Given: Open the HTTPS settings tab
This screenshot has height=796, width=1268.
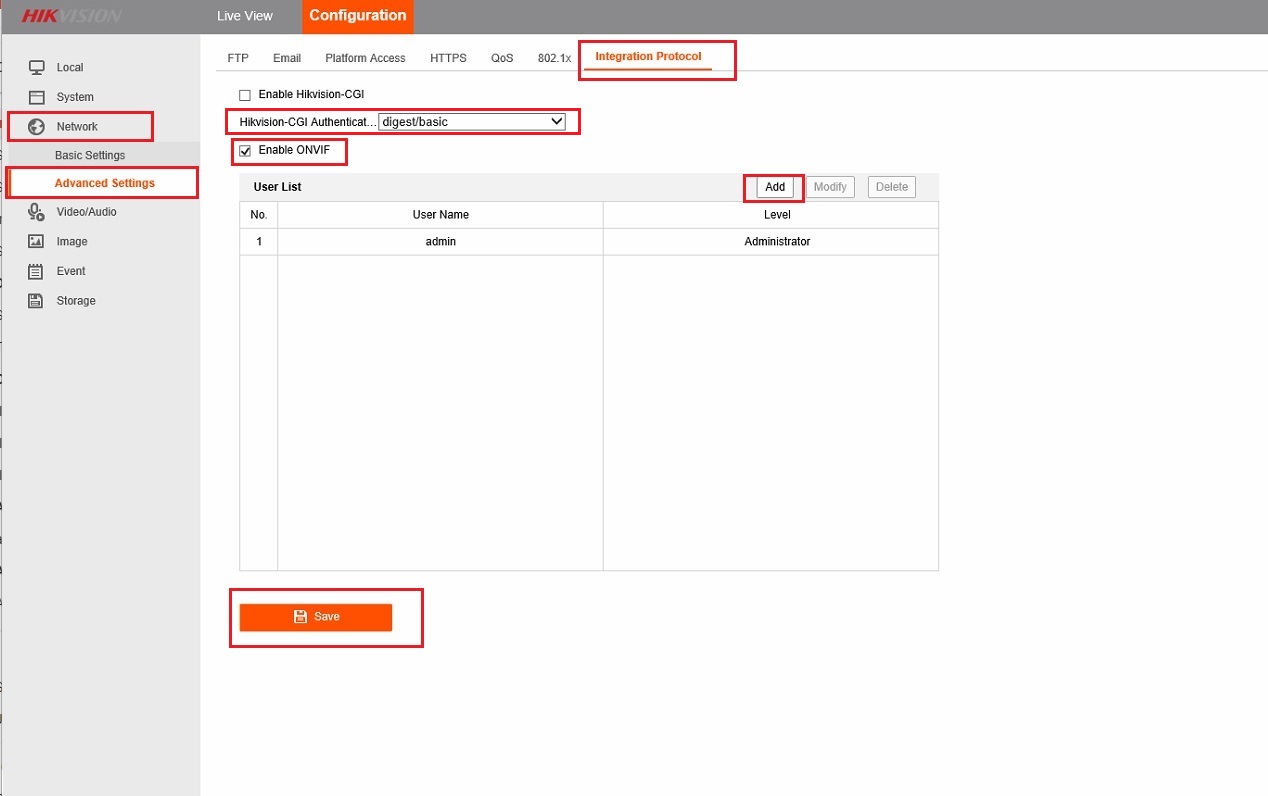Looking at the screenshot, I should click(448, 58).
